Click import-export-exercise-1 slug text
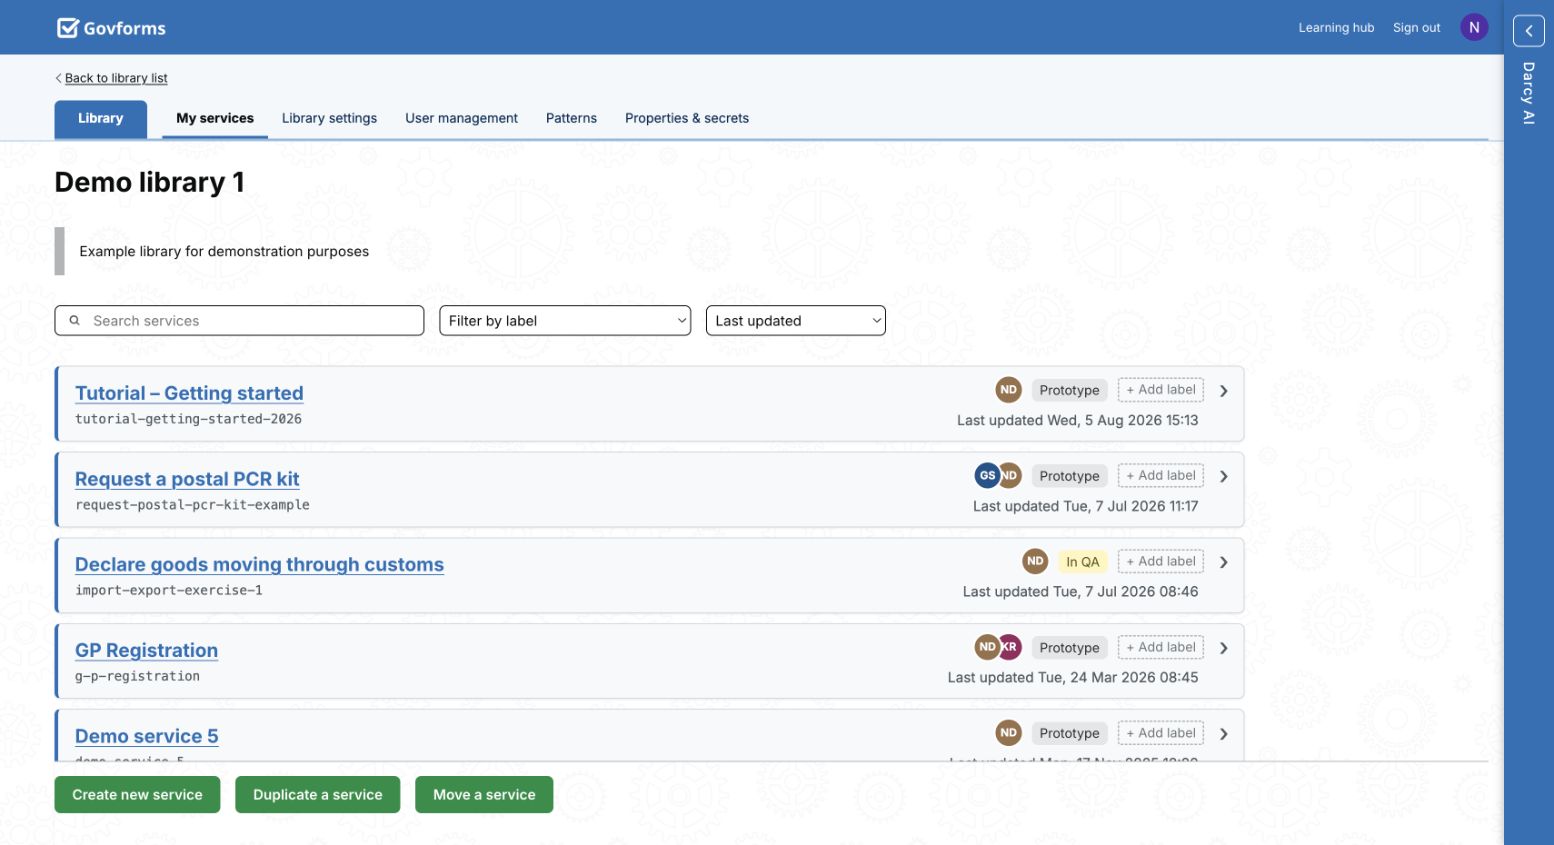 click(169, 590)
